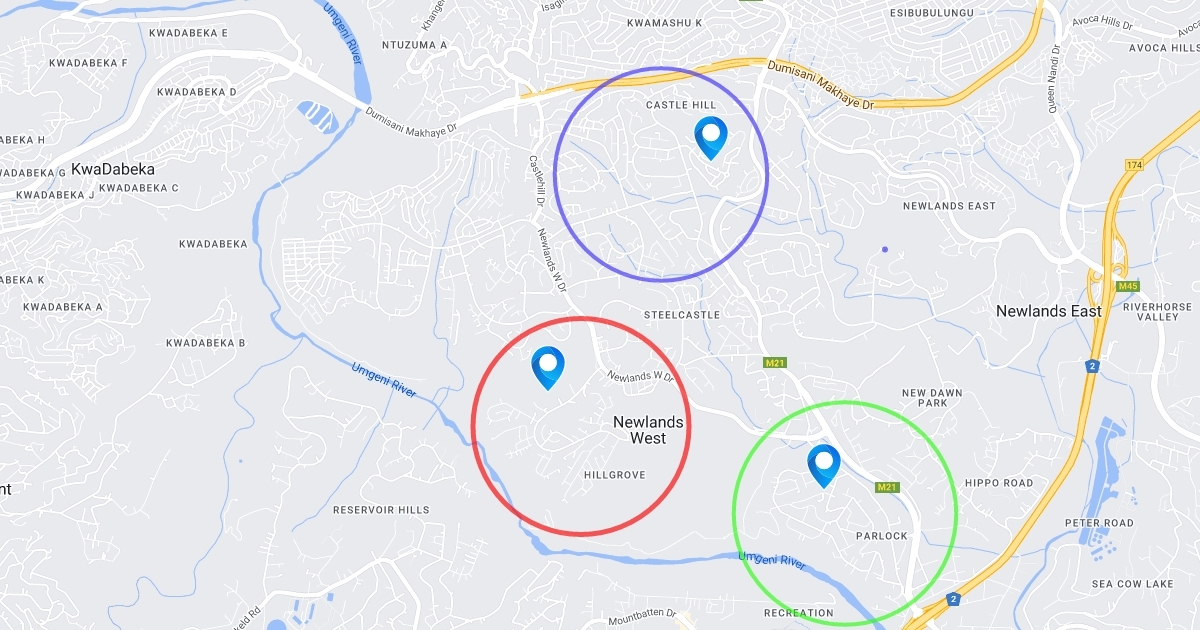Screen dimensions: 1200x630
Task: Click the Castle Hill label
Action: coord(681,105)
